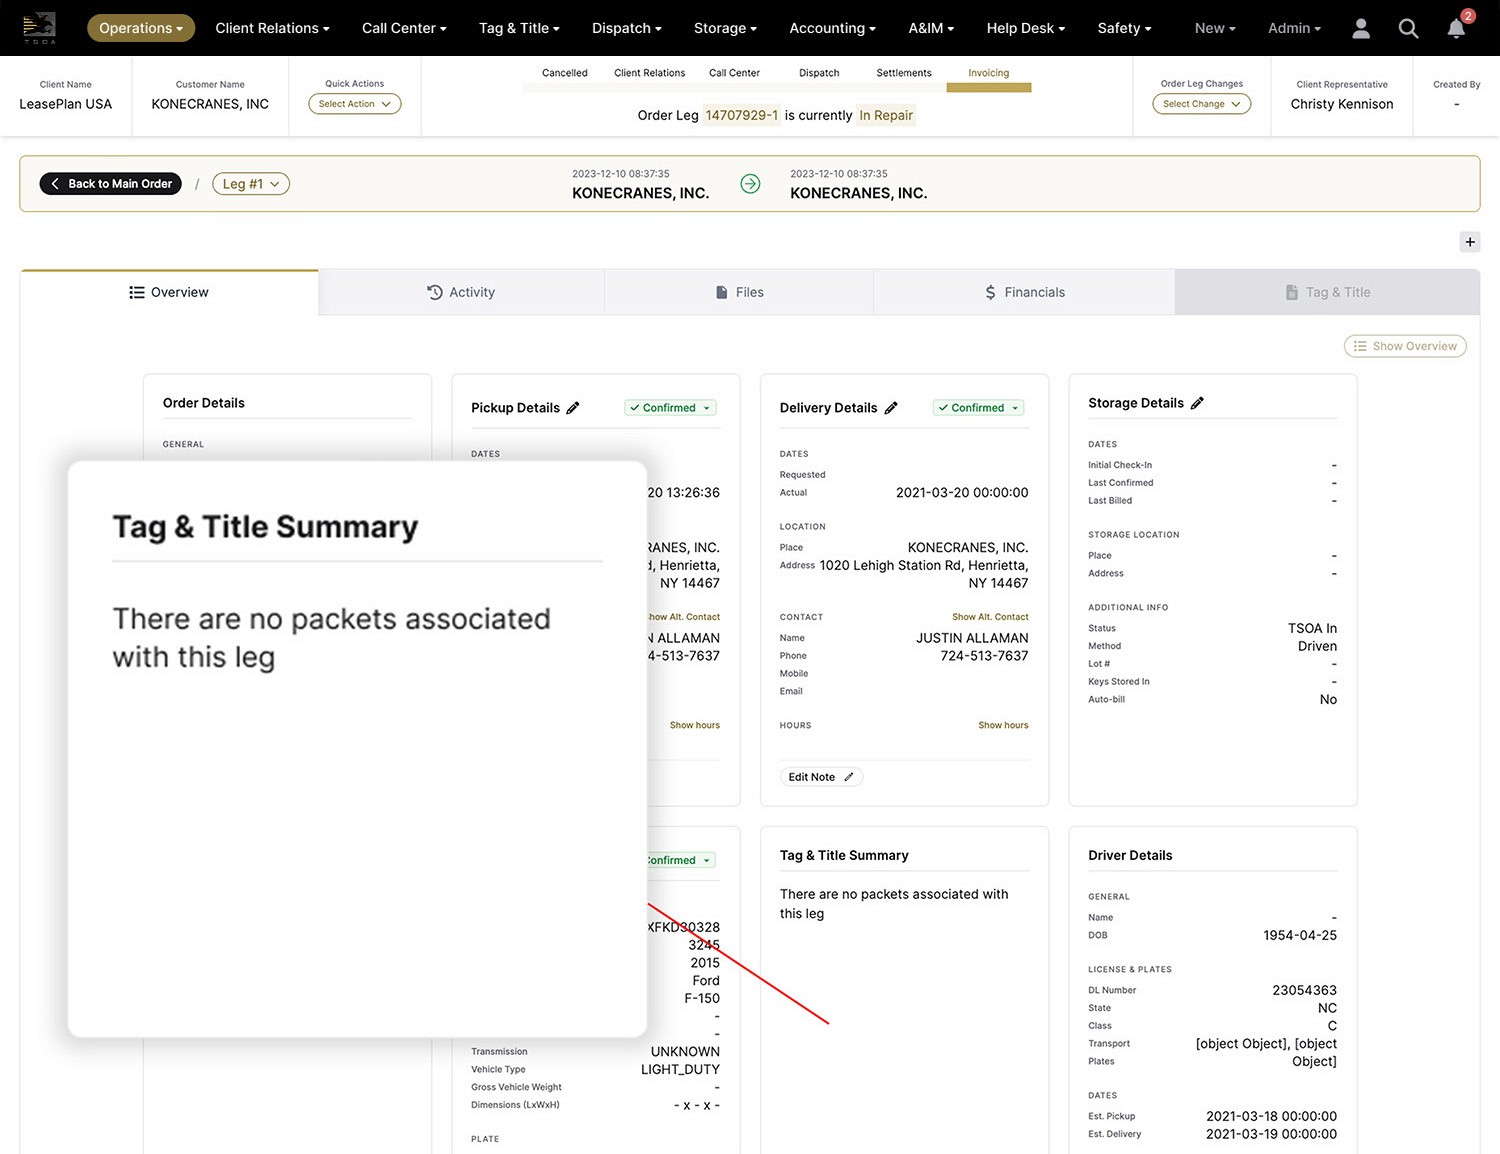
Task: Select the Call Center status step
Action: click(734, 73)
